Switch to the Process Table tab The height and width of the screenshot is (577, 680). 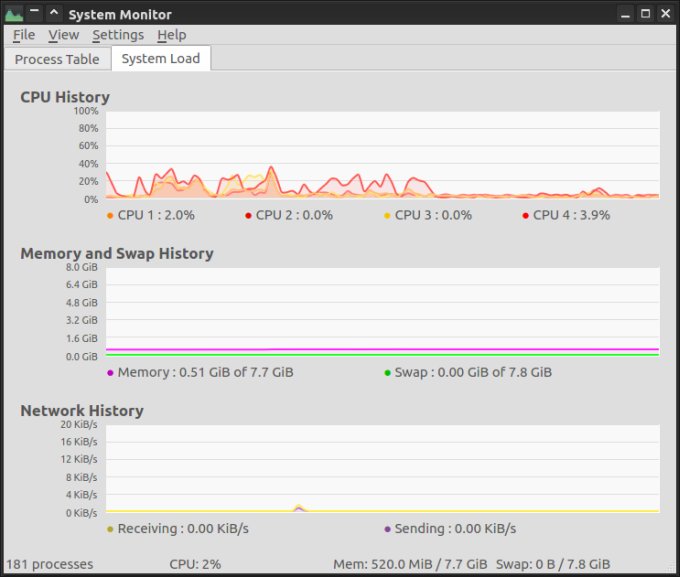(57, 59)
